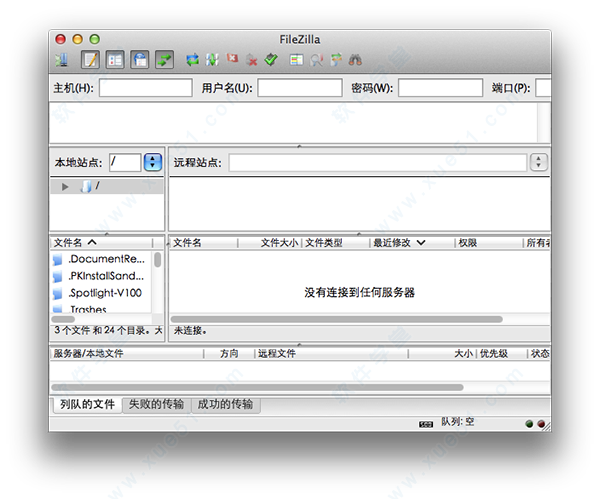Viewport: 600px width, 499px height.
Task: Click the binoculars file search icon
Action: click(355, 60)
